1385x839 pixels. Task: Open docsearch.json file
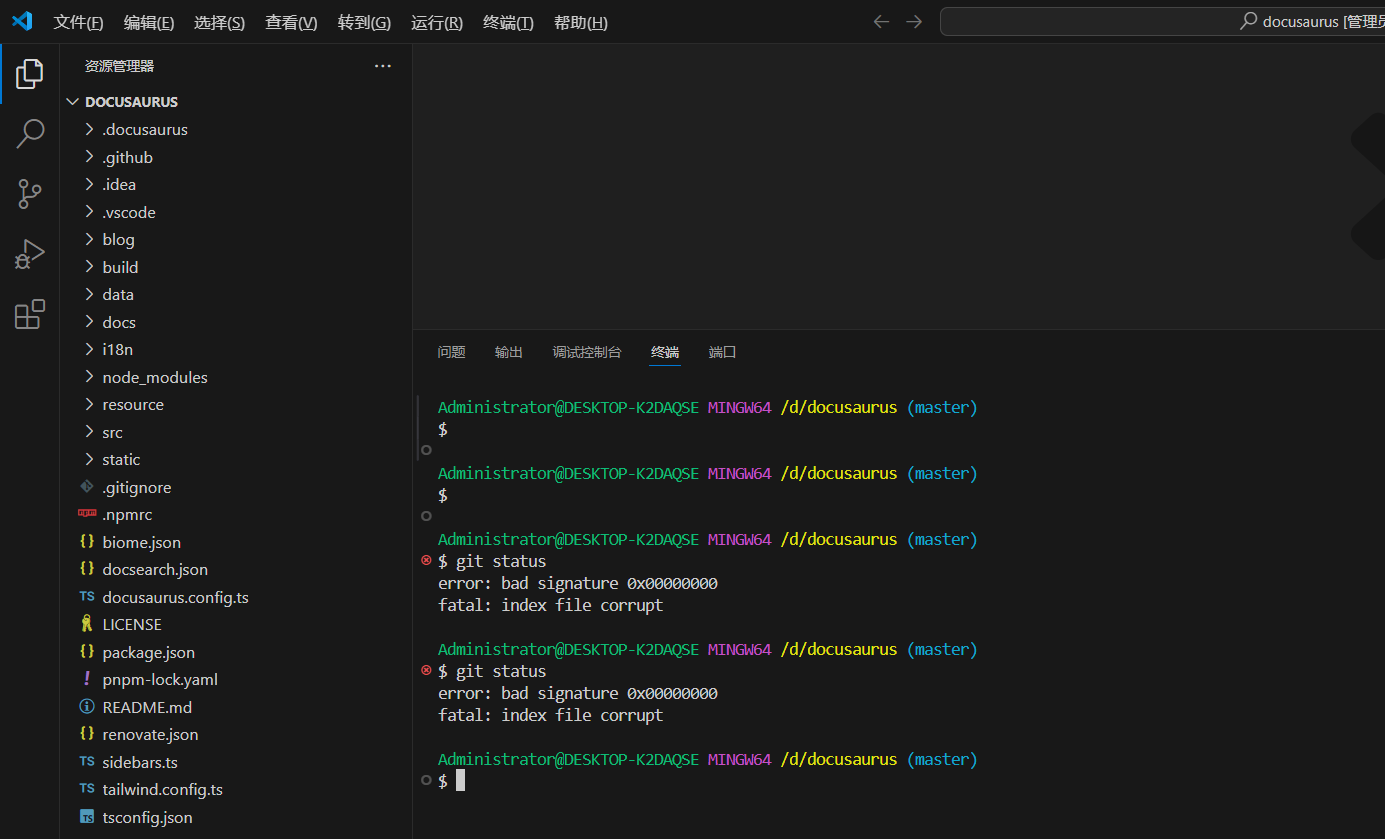pos(155,569)
